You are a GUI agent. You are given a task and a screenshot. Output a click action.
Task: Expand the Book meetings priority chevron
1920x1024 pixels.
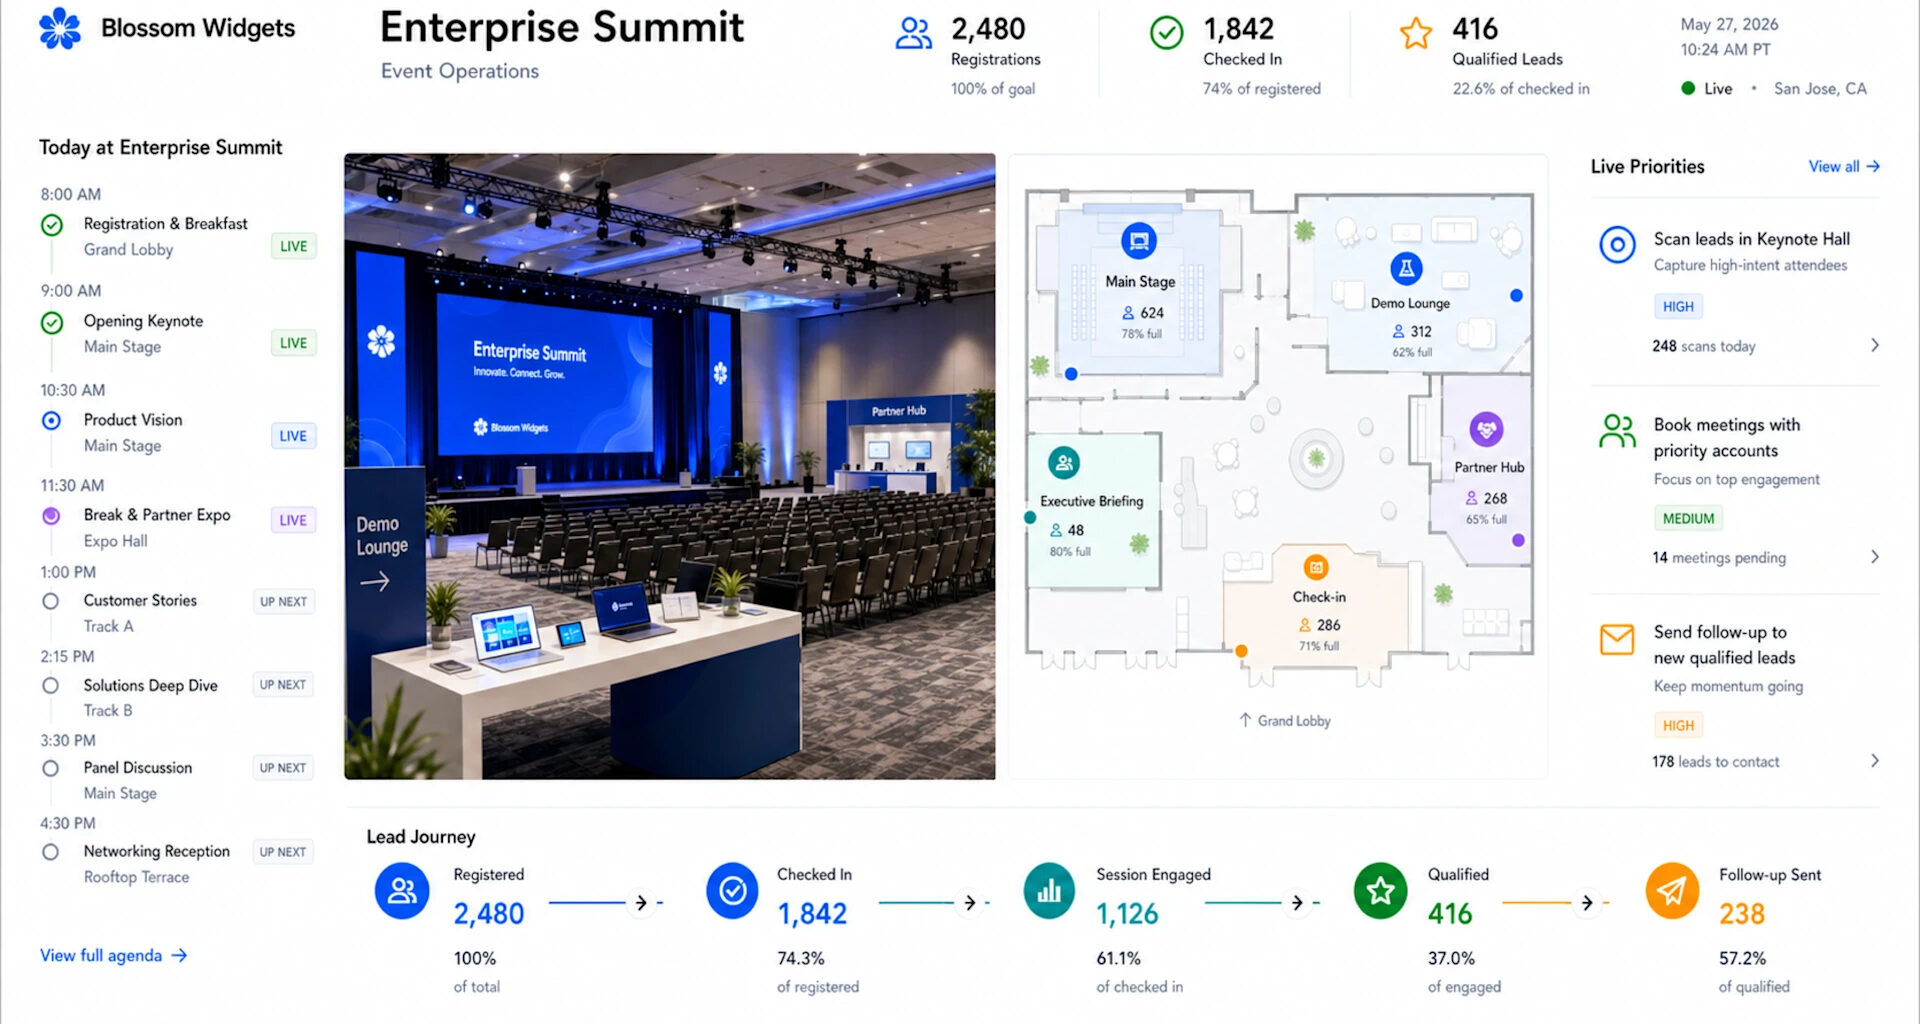[x=1874, y=557]
